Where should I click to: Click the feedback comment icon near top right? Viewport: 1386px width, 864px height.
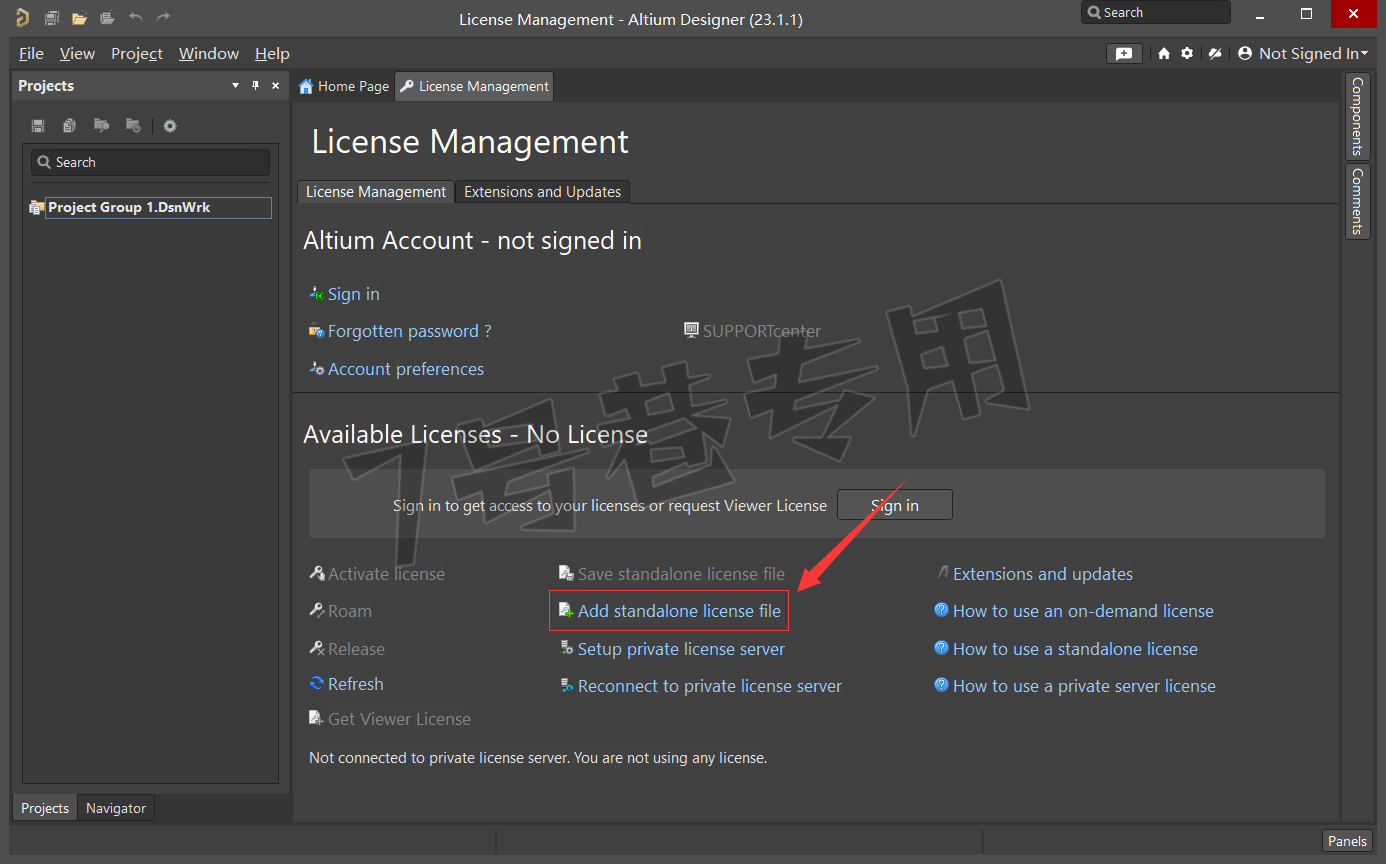click(1124, 54)
